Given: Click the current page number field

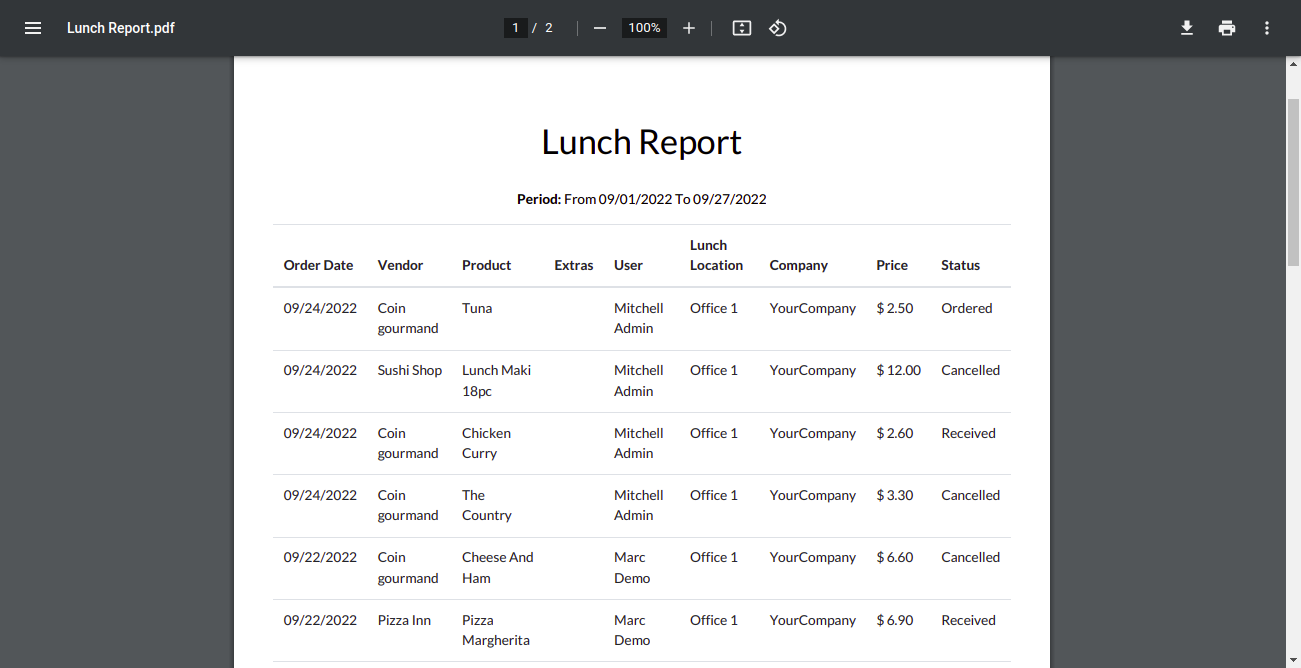Looking at the screenshot, I should tap(515, 28).
